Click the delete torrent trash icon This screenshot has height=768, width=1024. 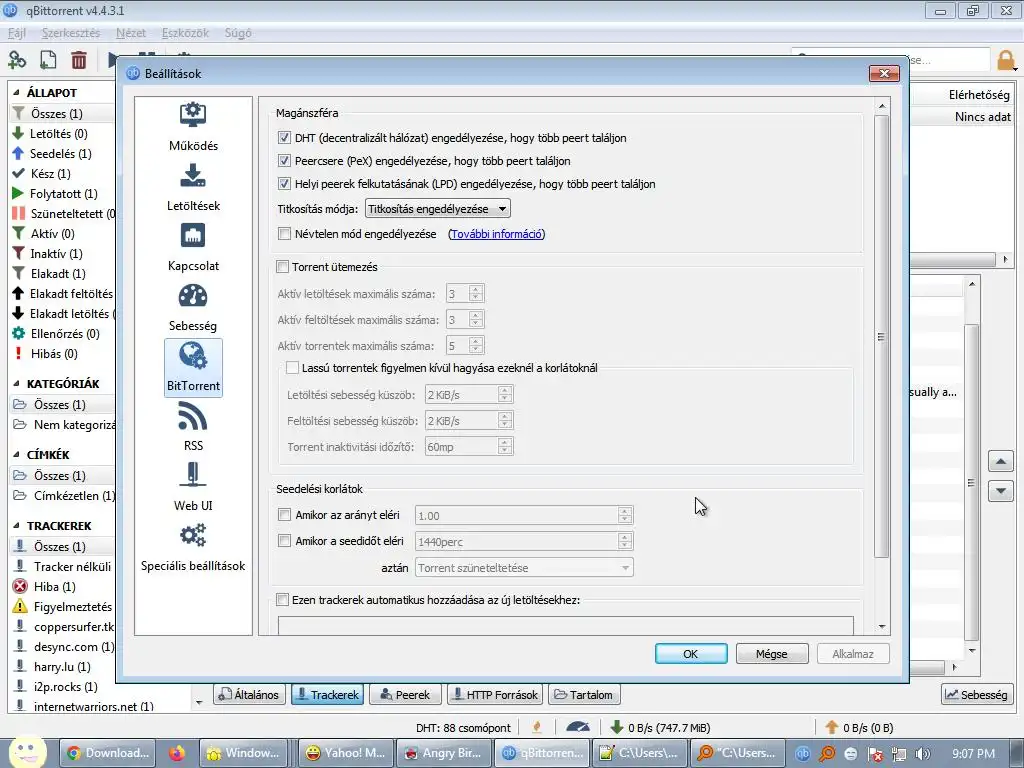(x=79, y=60)
